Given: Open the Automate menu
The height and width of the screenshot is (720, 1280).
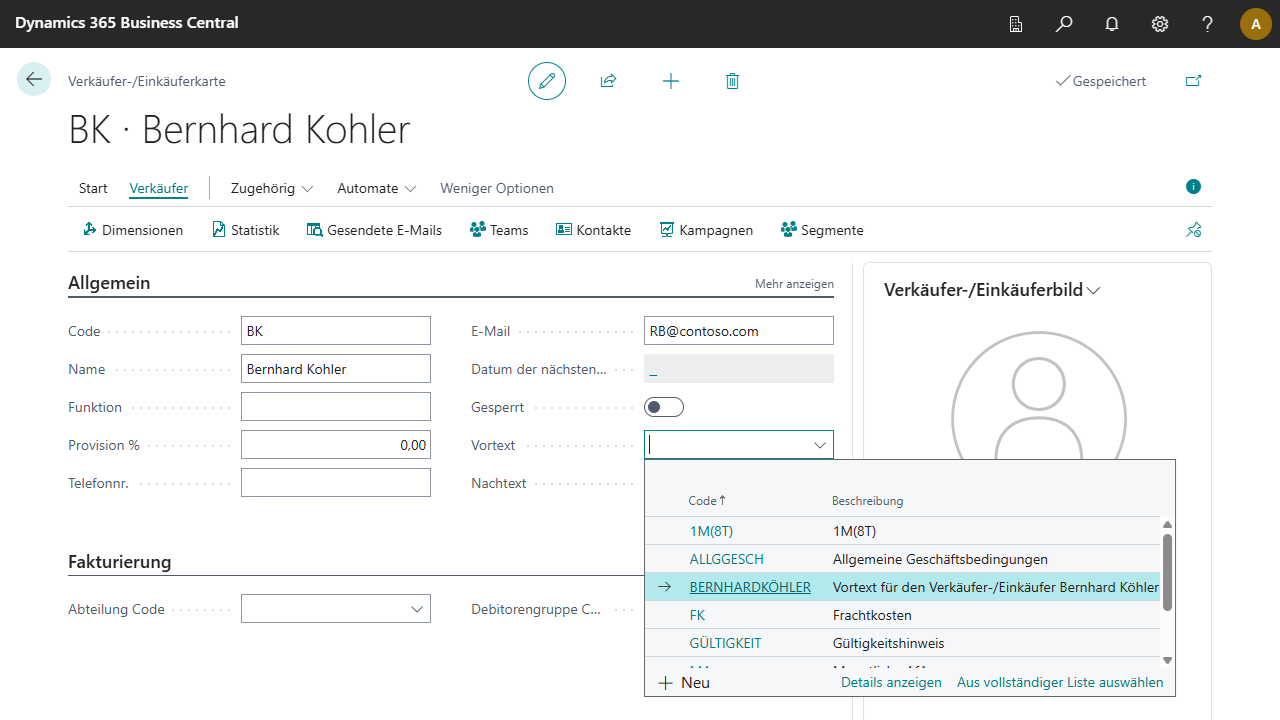Looking at the screenshot, I should [376, 188].
